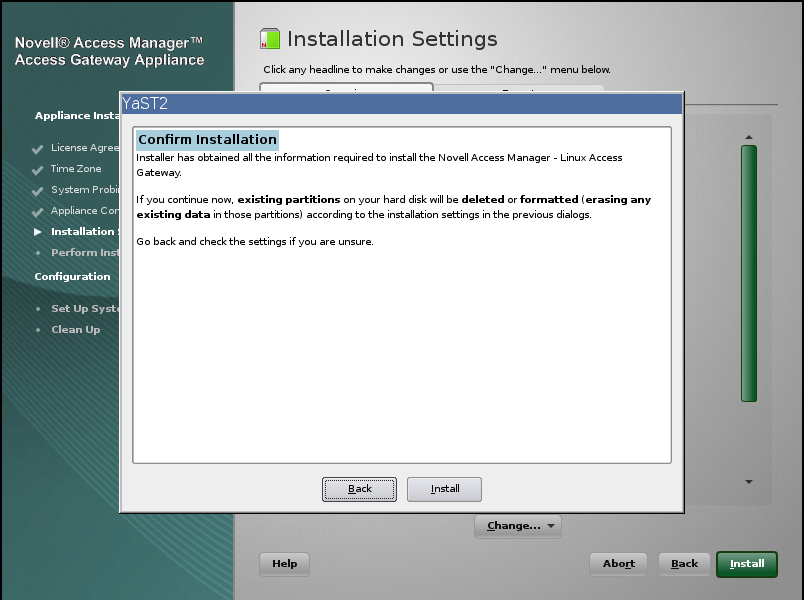Click the scrollbar down arrow
804x600 pixels.
[749, 482]
